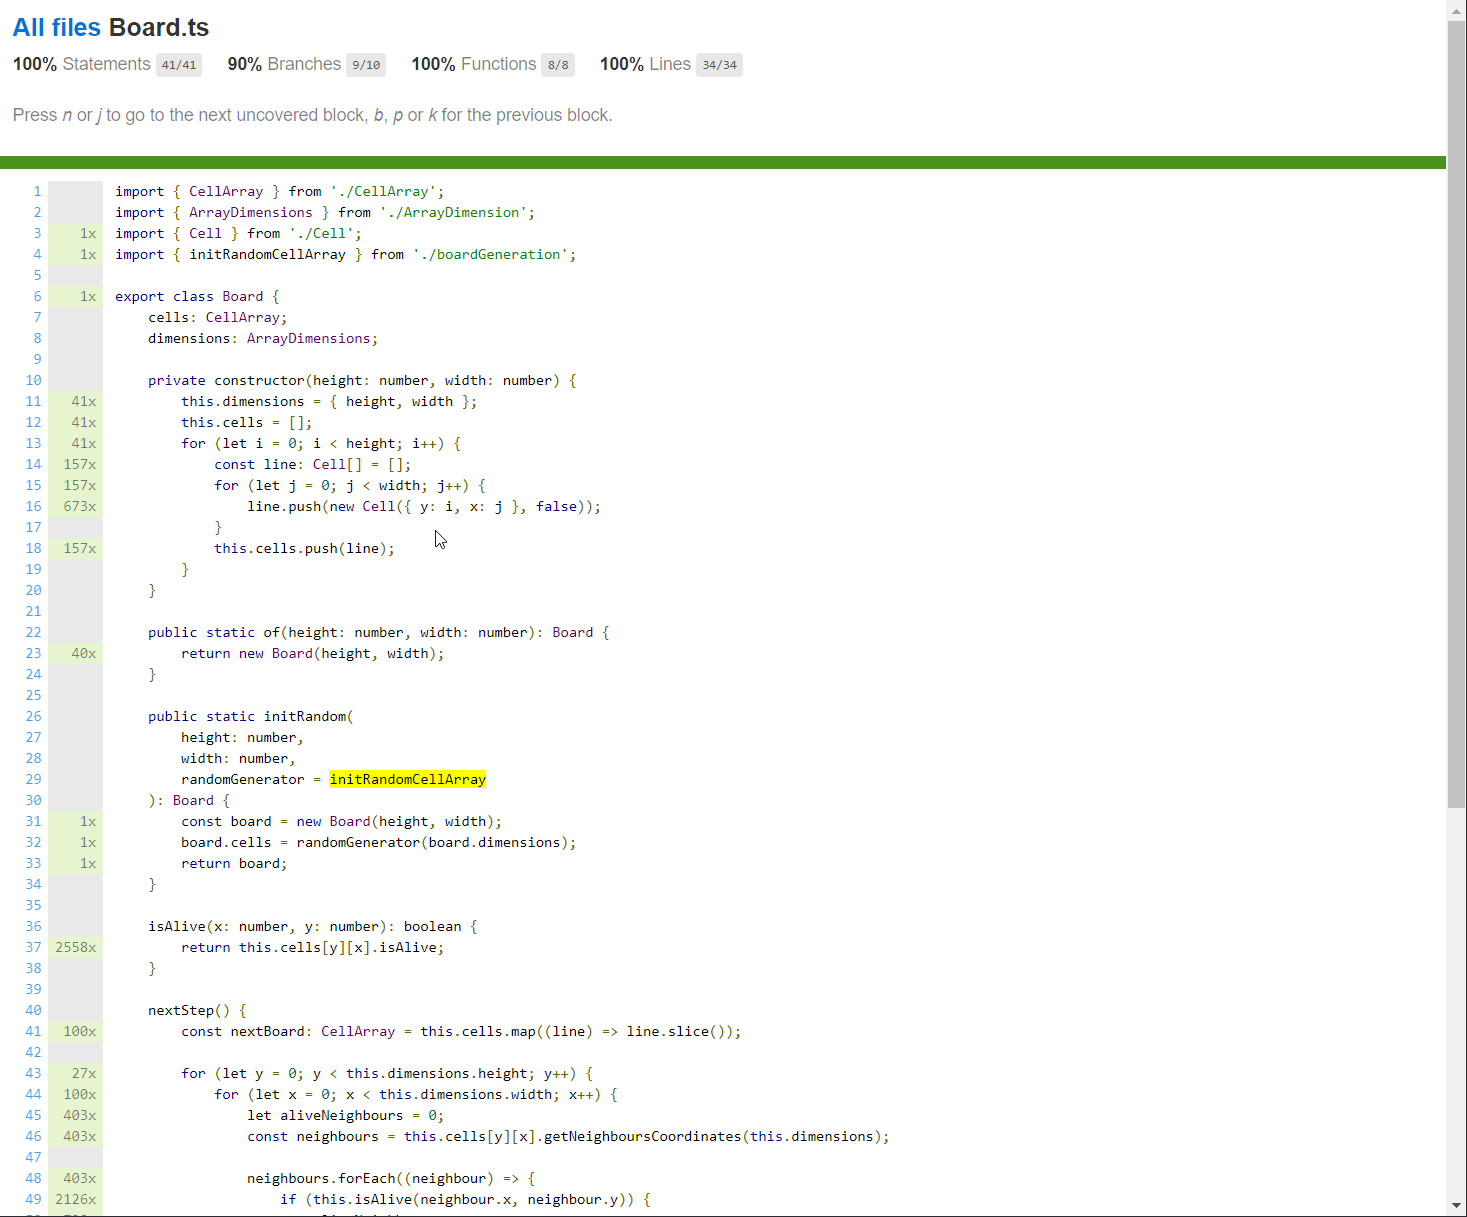Jump to line number 22 anchor
The width and height of the screenshot is (1467, 1217).
click(33, 632)
